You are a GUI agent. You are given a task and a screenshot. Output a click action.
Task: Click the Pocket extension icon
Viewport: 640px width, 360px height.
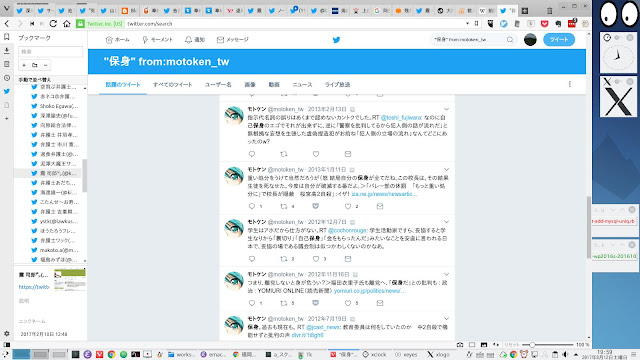(544, 24)
